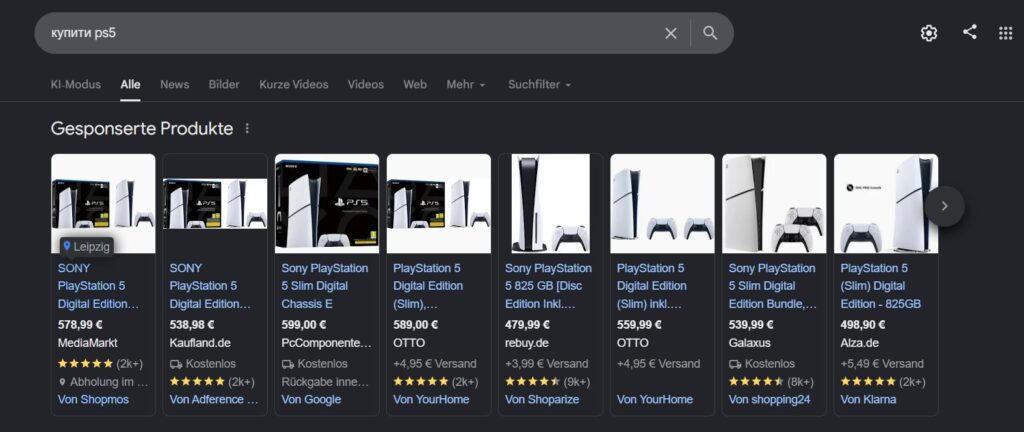Open the settings gear icon
The height and width of the screenshot is (432, 1024).
click(x=929, y=33)
